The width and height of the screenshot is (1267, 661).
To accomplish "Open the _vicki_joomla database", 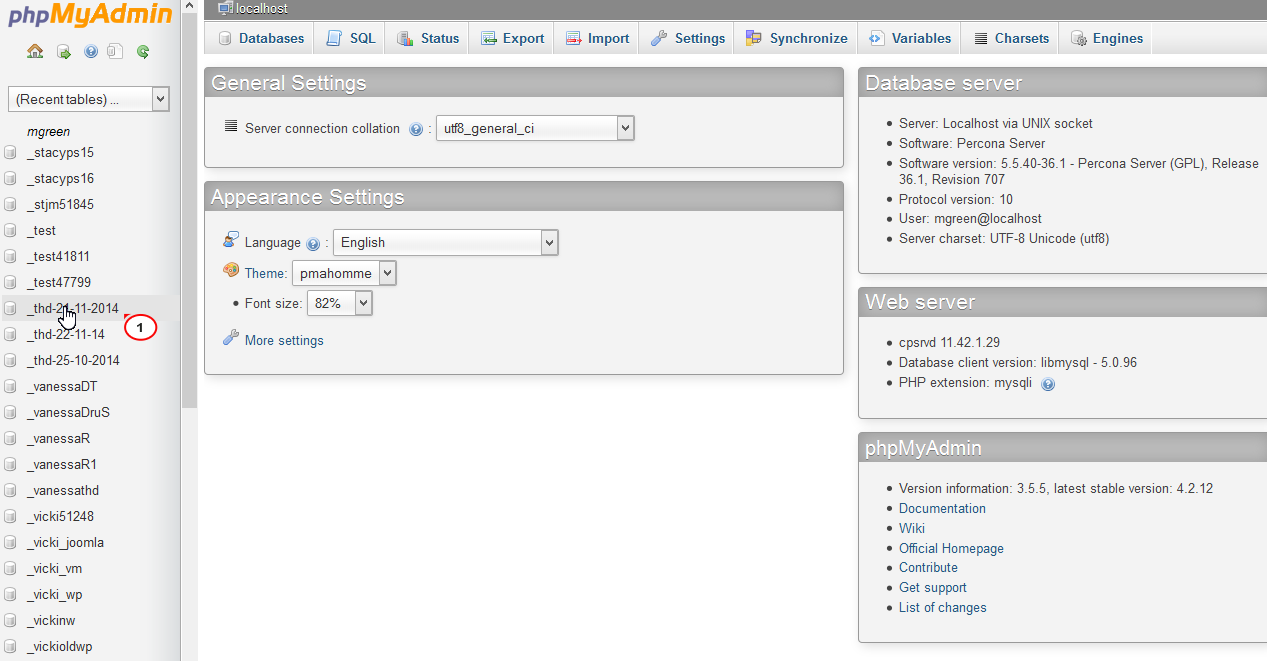I will pos(66,543).
